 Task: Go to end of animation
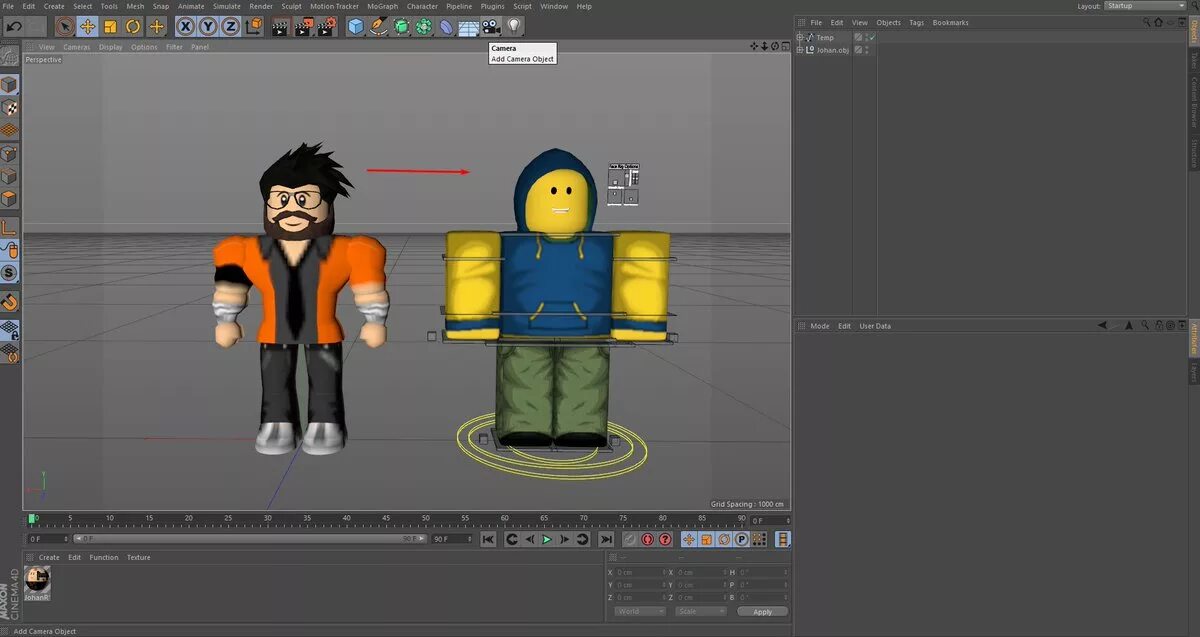(x=606, y=539)
